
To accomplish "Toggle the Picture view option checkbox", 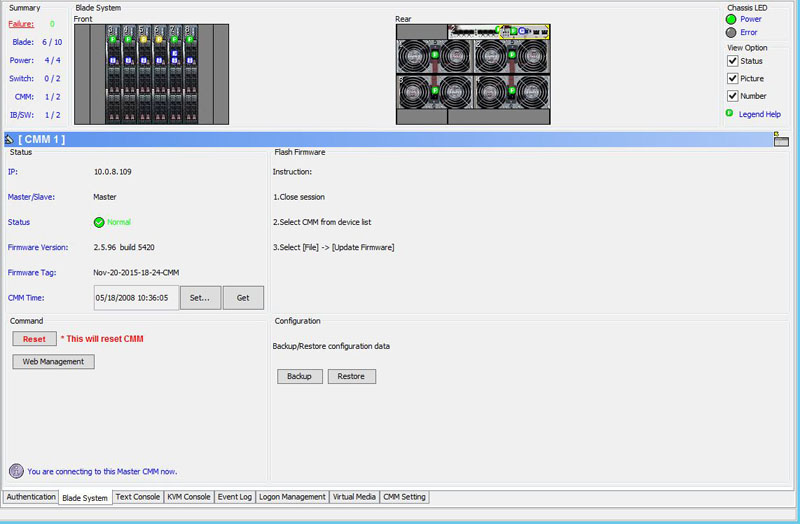I will pos(732,78).
